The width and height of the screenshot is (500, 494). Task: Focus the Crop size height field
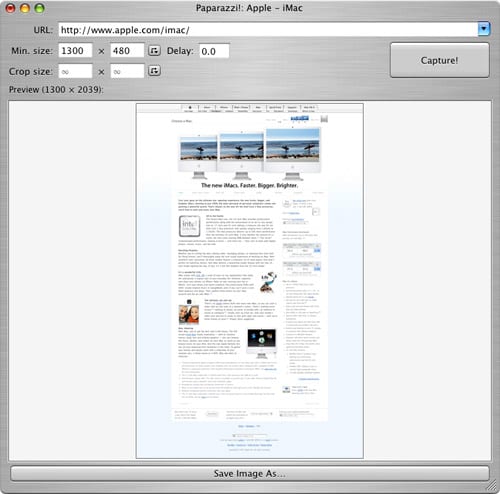point(127,71)
